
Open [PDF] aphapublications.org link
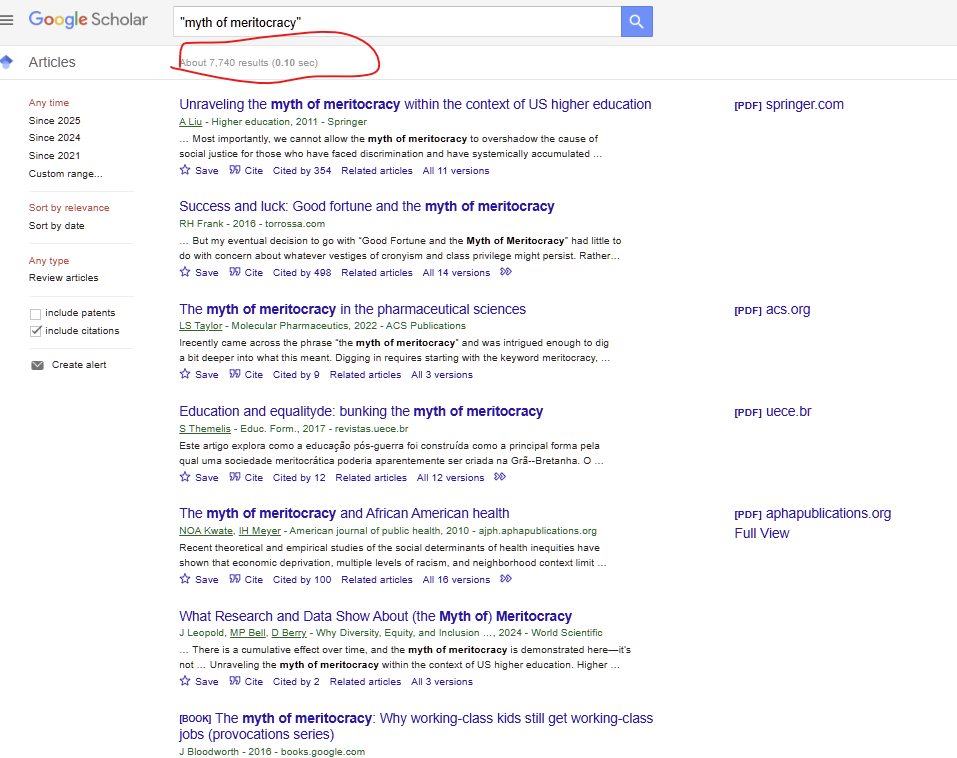click(812, 513)
